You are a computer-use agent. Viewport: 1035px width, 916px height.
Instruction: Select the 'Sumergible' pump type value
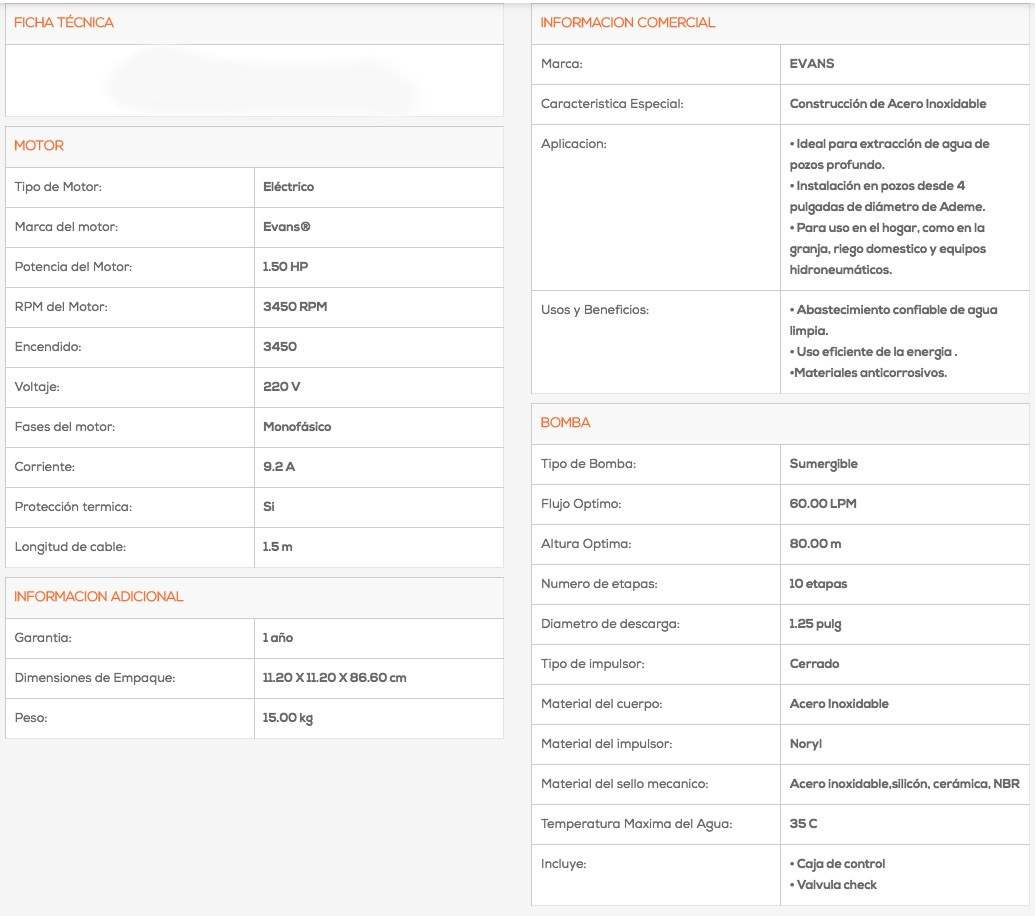(x=823, y=464)
